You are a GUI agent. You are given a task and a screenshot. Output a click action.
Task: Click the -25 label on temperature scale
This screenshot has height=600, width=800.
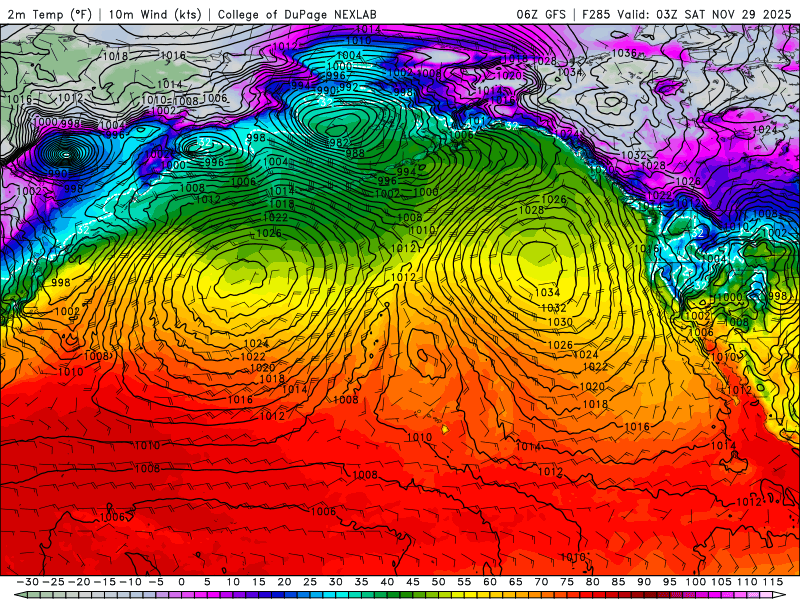click(x=53, y=582)
